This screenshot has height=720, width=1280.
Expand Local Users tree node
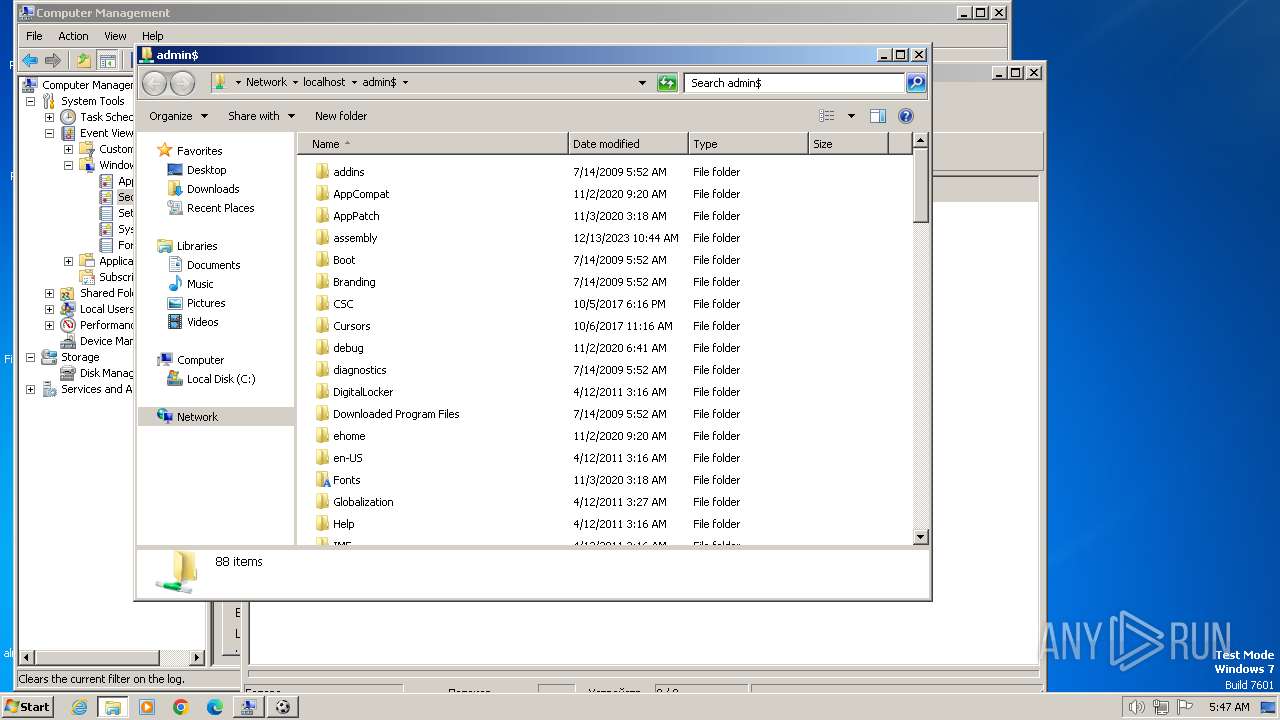(49, 309)
